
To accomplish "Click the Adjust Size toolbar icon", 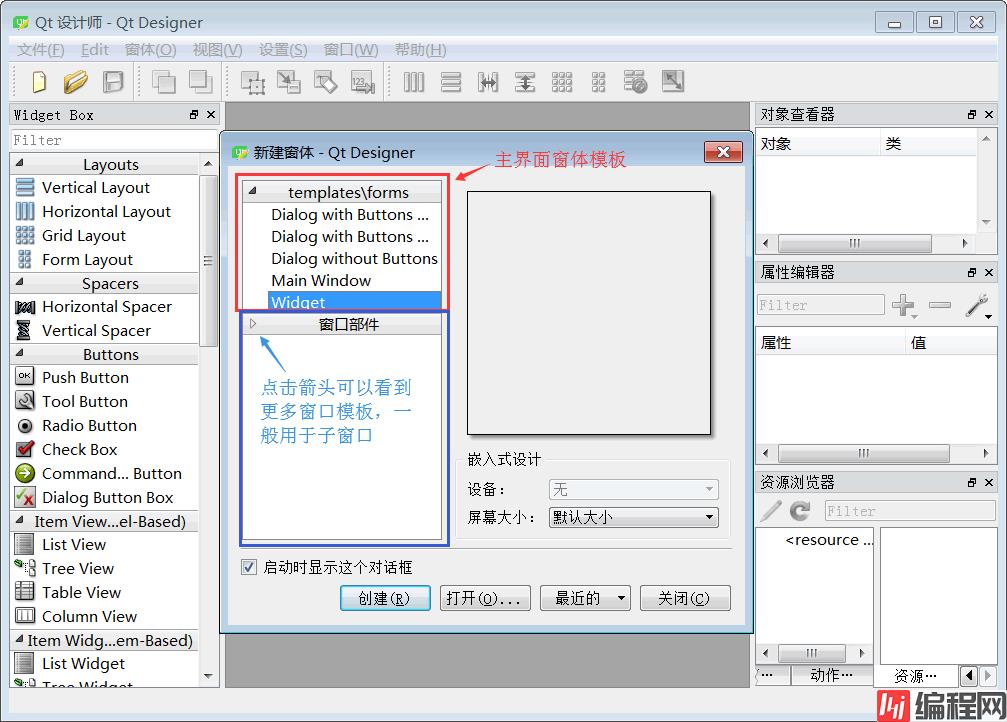I will 672,82.
